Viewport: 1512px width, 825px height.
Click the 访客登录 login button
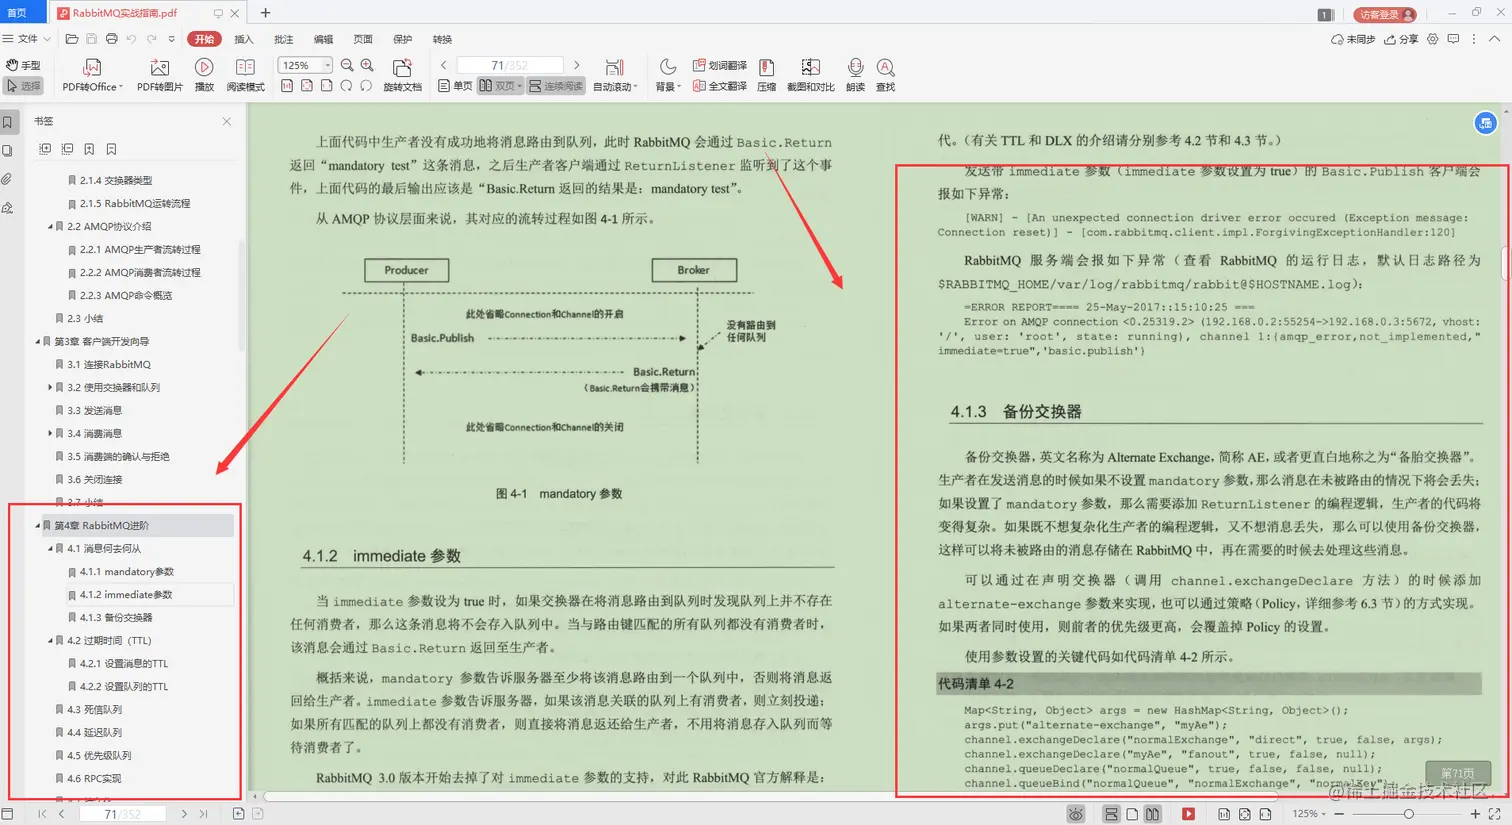[1384, 15]
